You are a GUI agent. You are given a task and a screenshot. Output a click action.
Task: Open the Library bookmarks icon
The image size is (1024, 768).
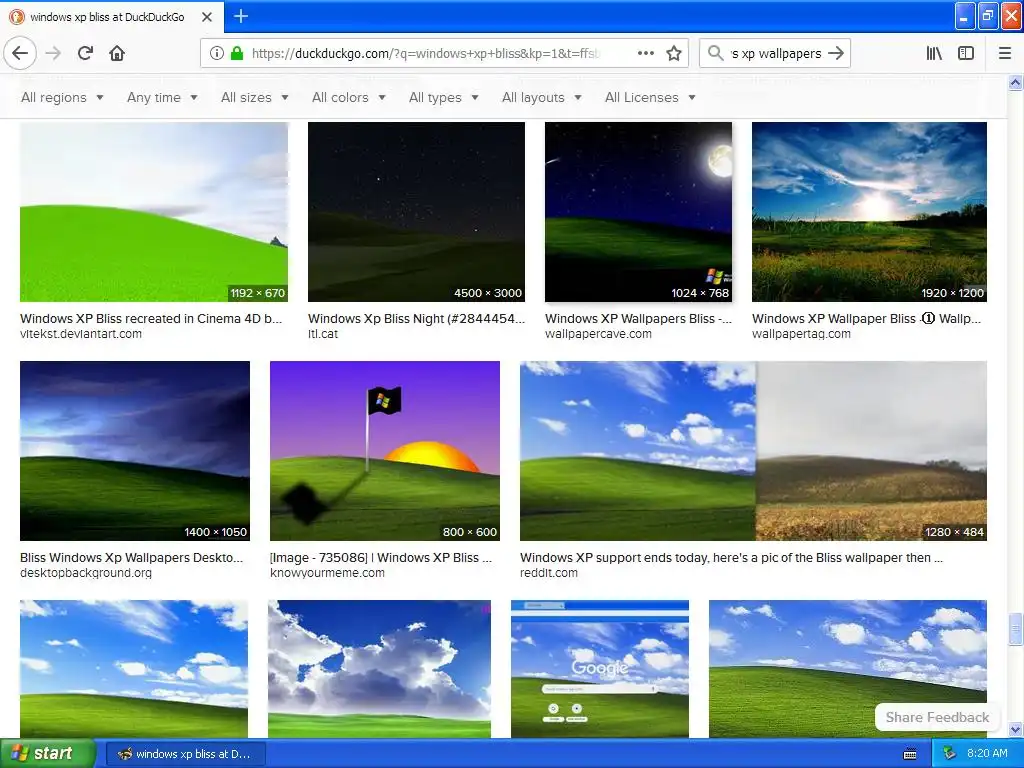(934, 54)
